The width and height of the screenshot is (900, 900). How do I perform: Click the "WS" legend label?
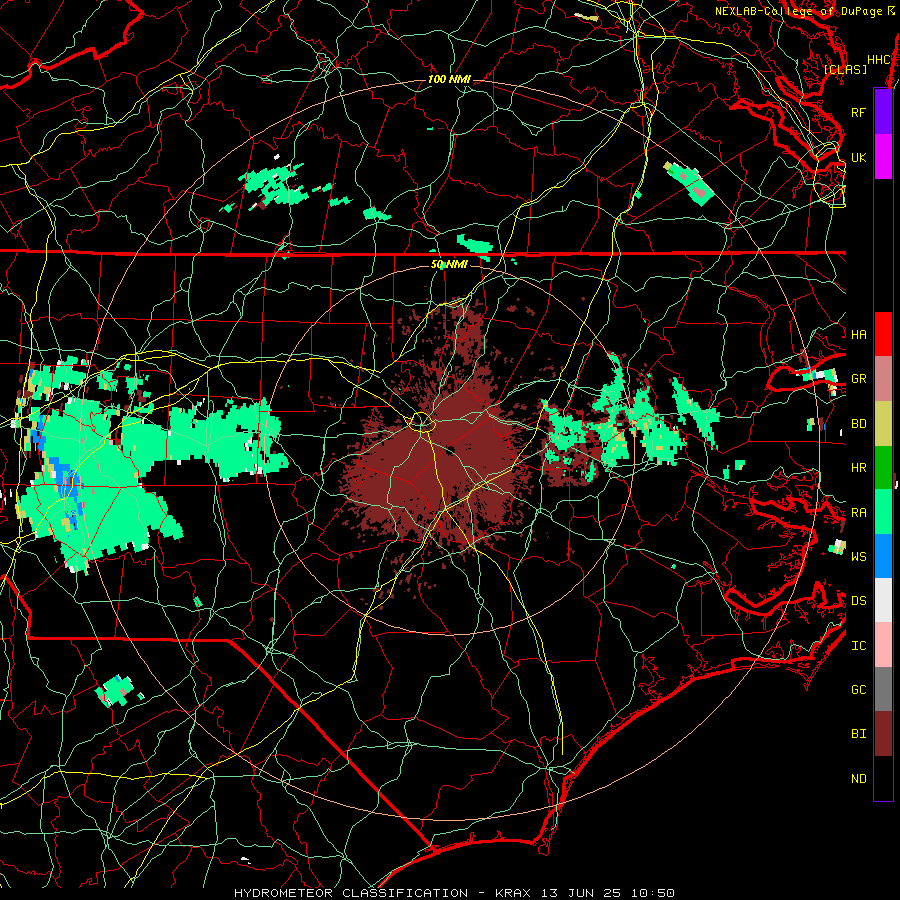tap(858, 557)
